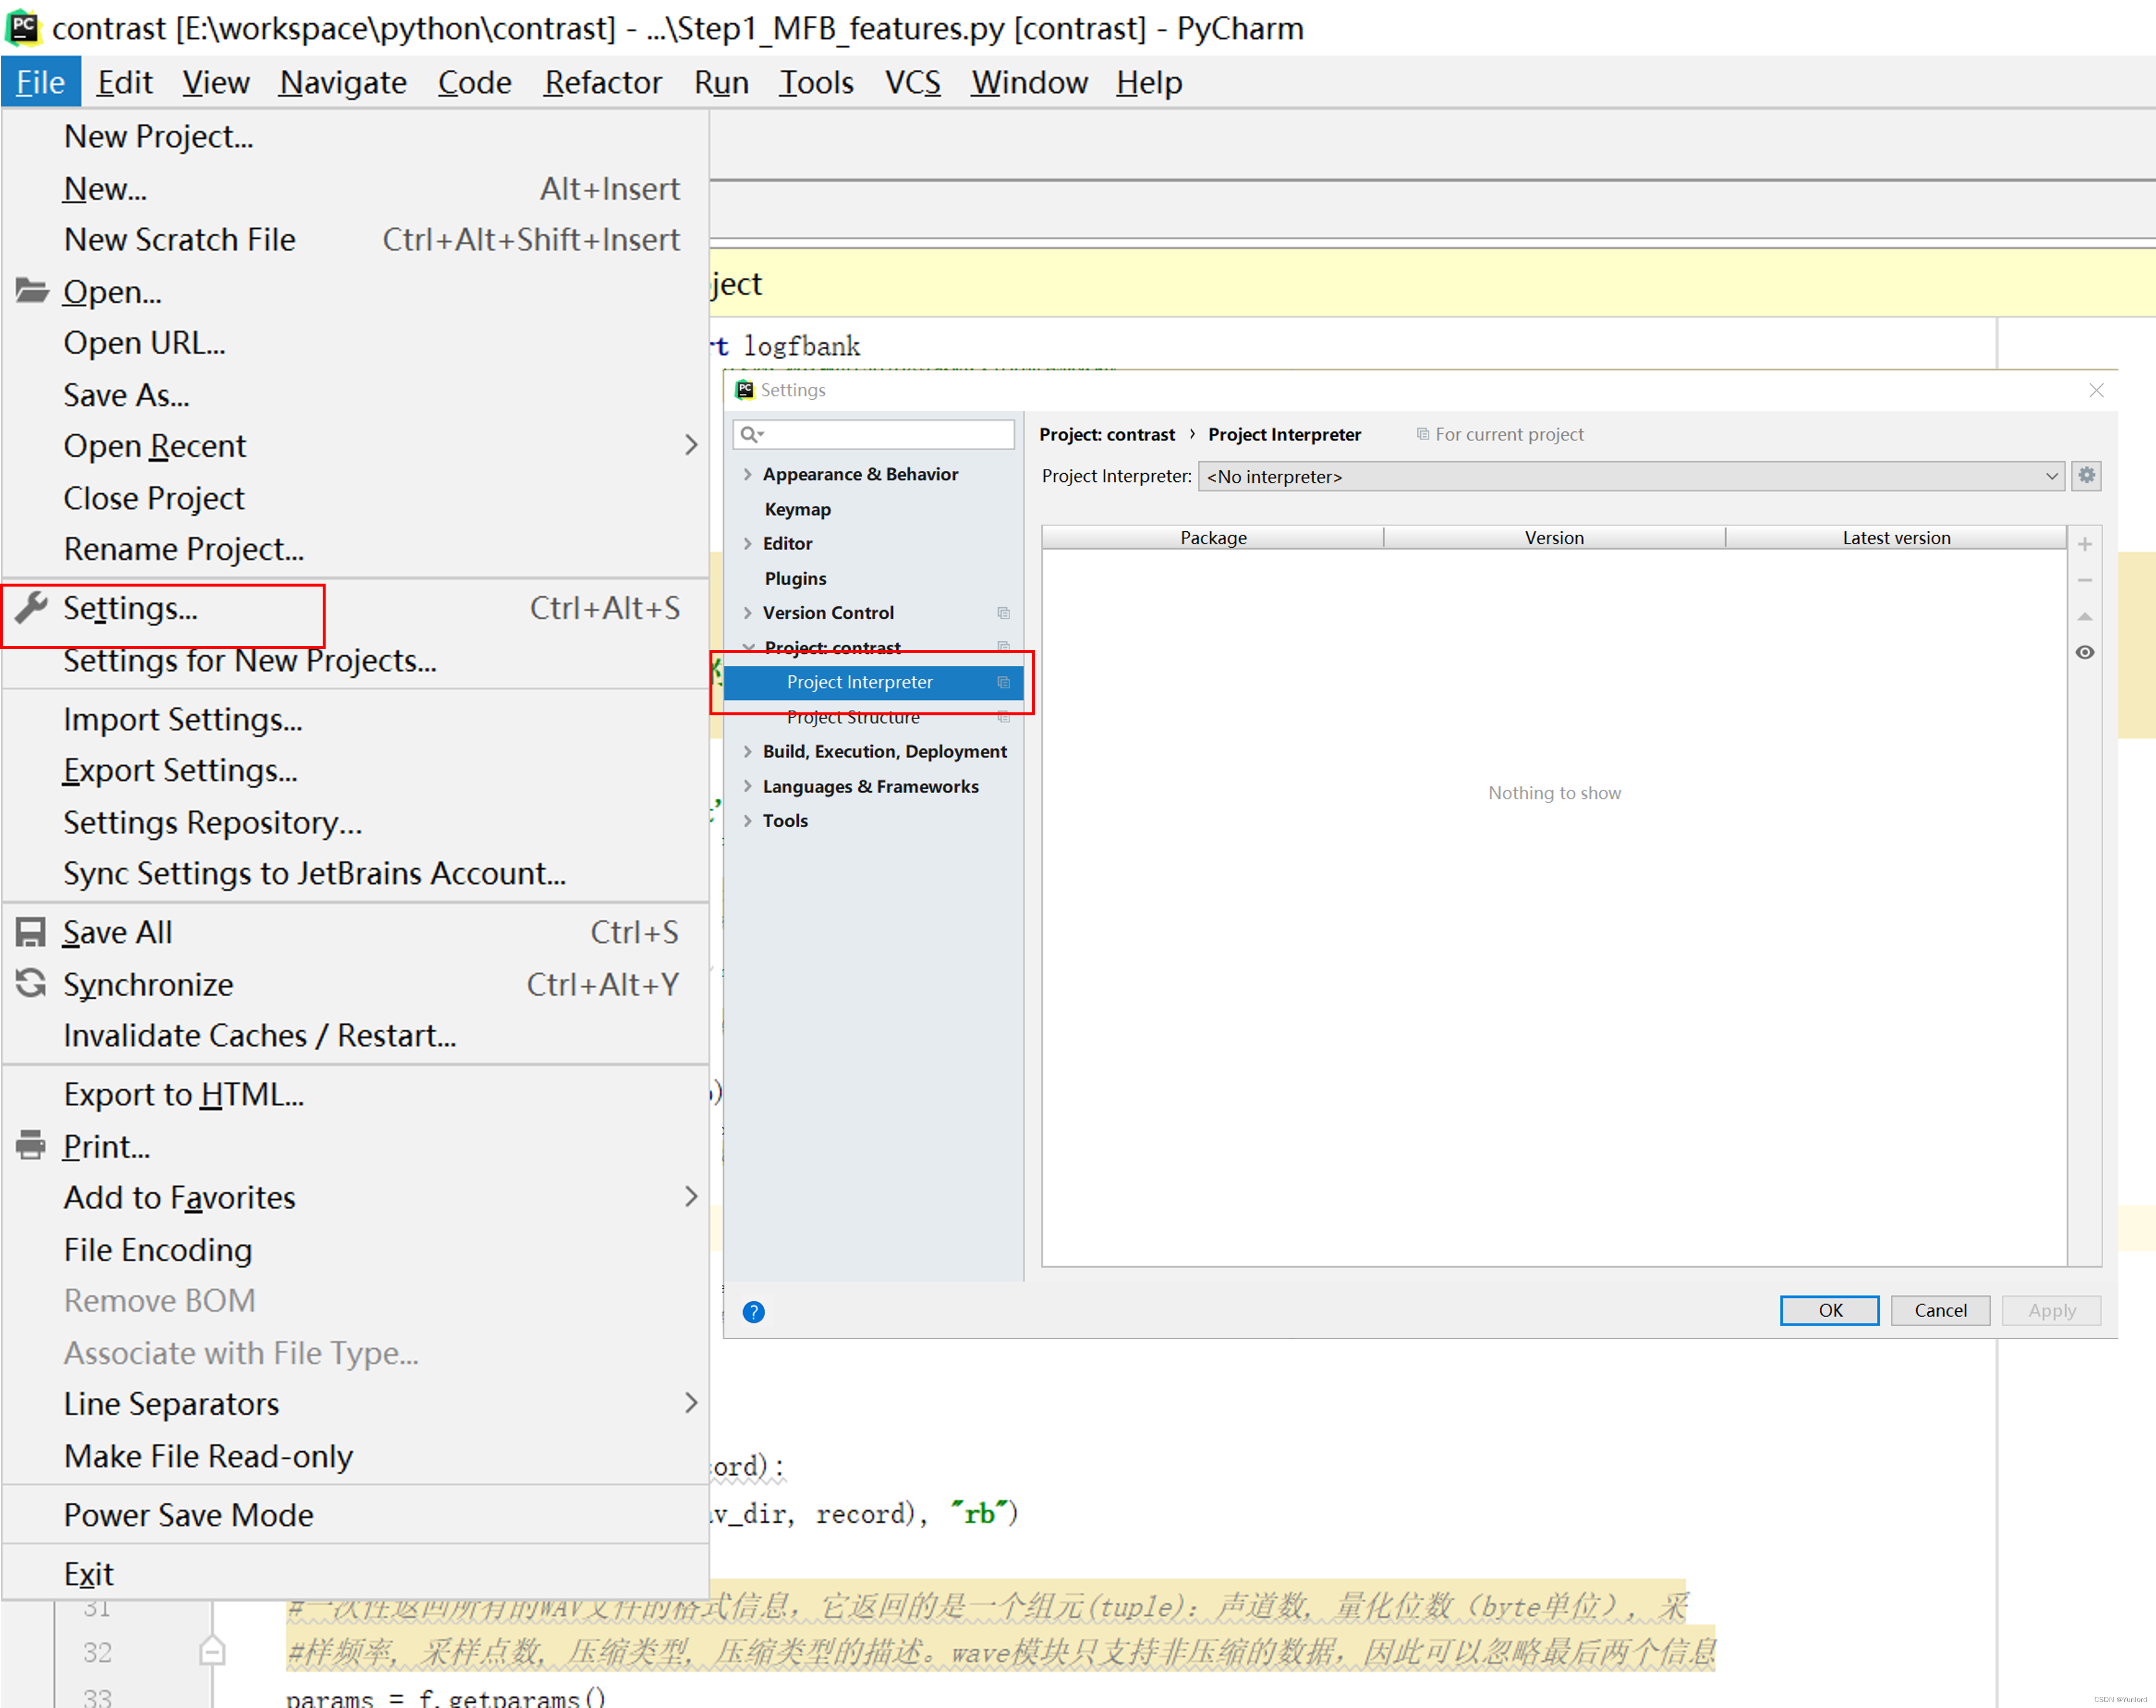The image size is (2156, 1708).
Task: Open the Open Recent submenu arrow
Action: tap(690, 445)
